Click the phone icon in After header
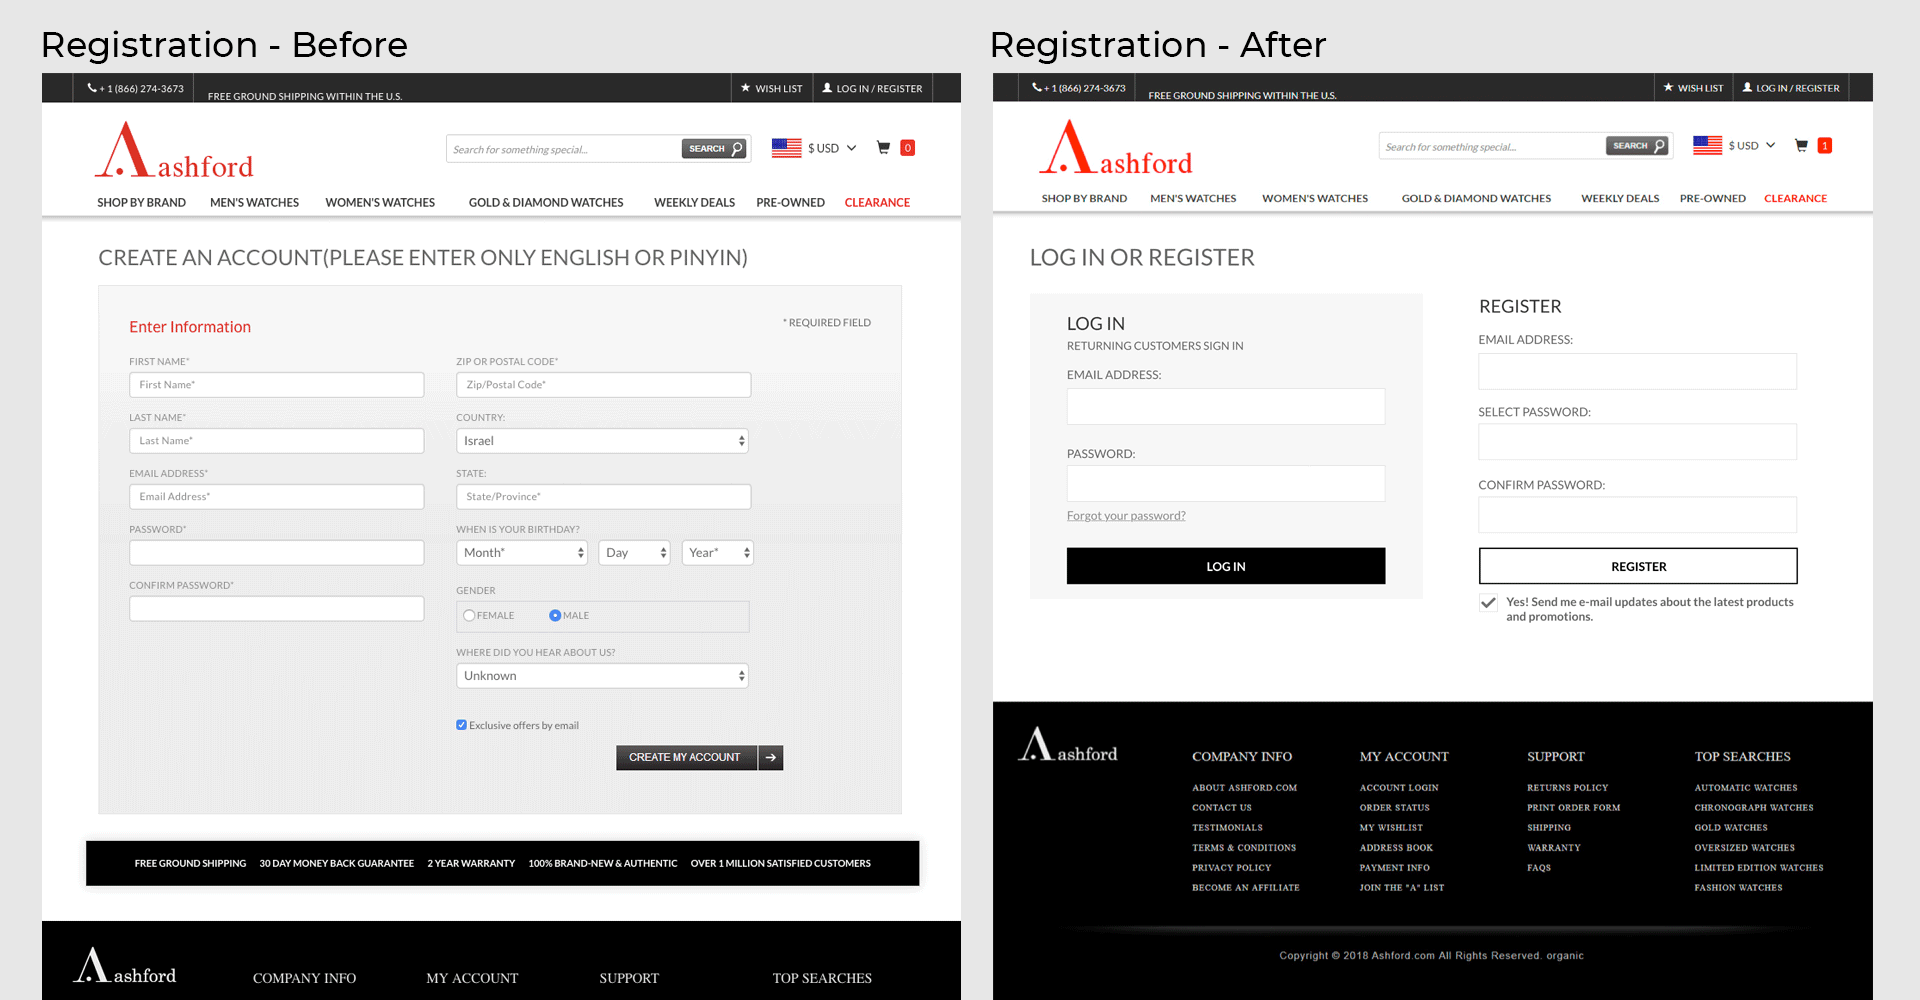Image resolution: width=1920 pixels, height=1000 pixels. pos(1037,87)
